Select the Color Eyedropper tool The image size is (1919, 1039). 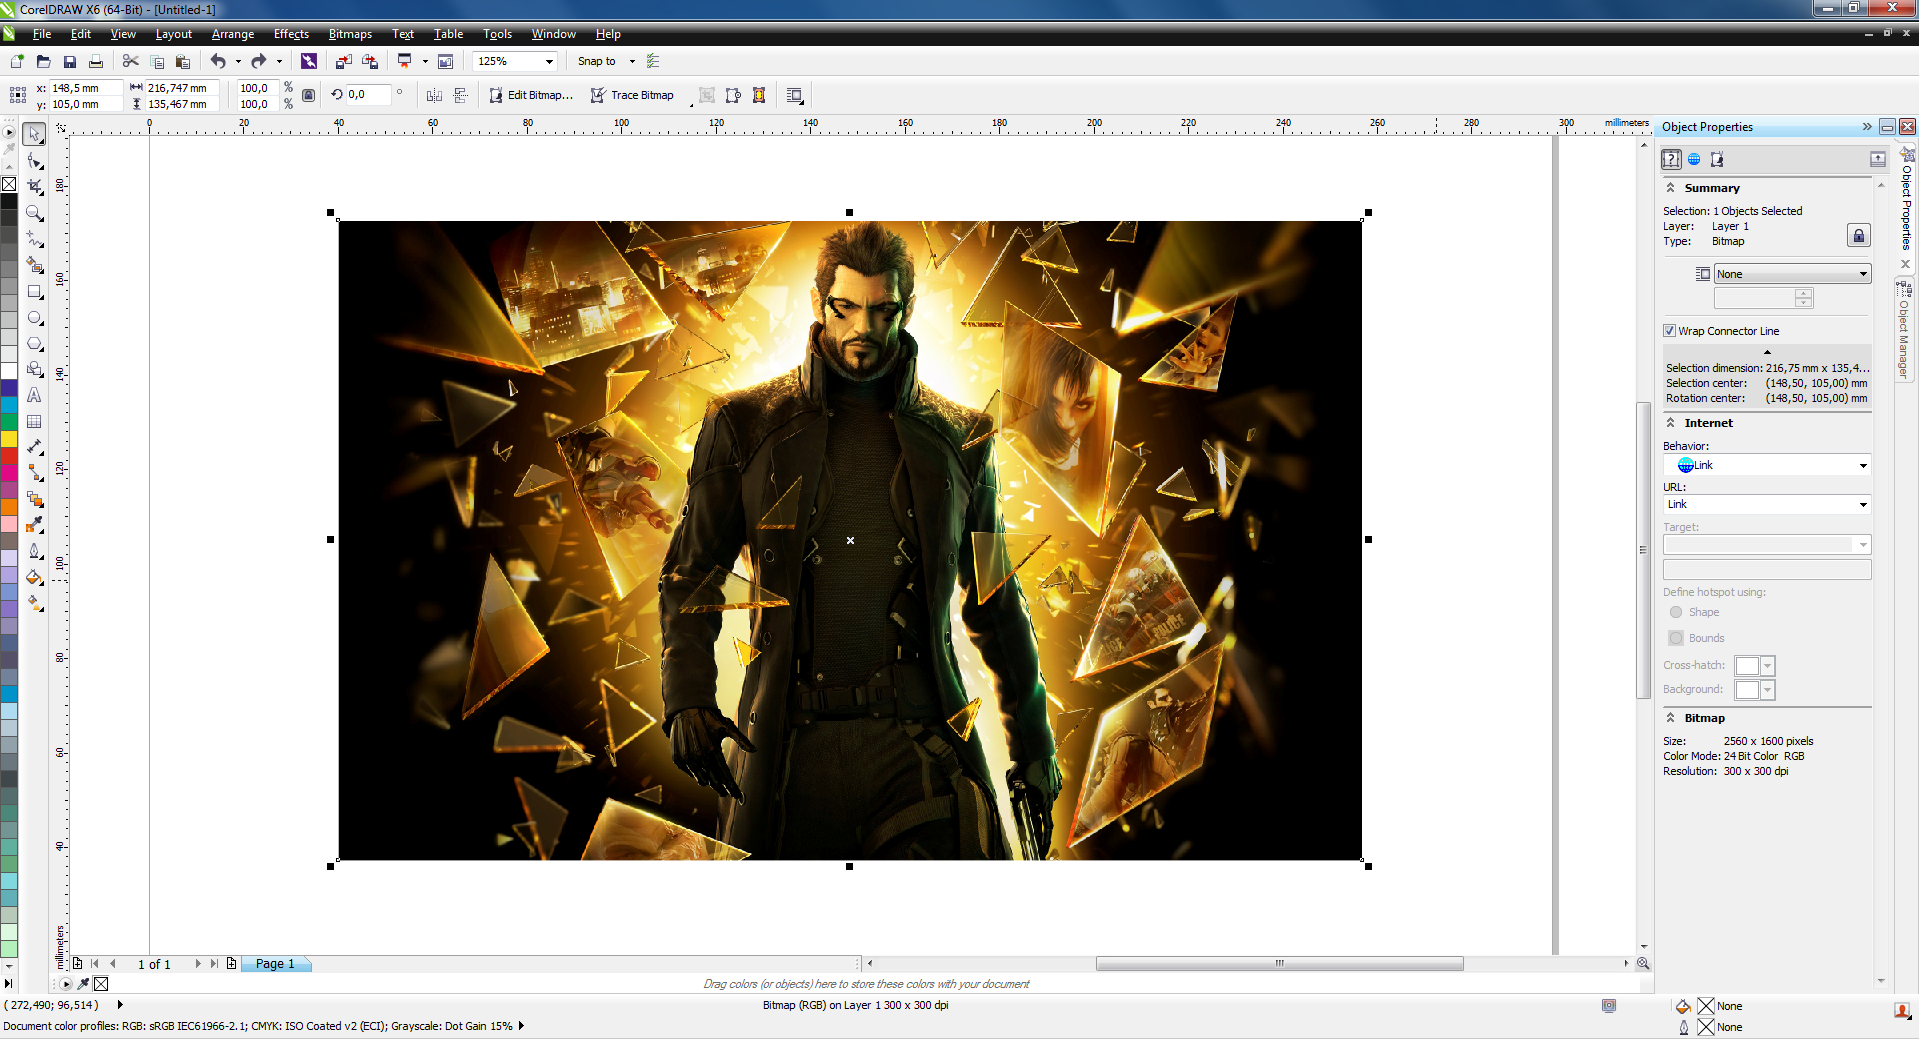35,524
